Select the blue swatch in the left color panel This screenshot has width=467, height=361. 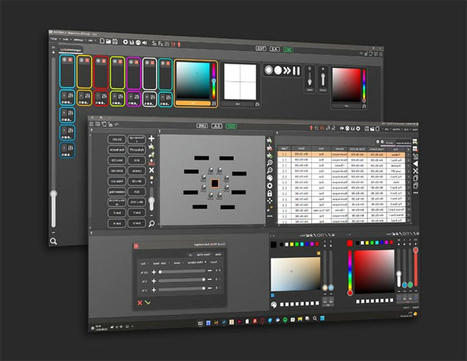[x=307, y=244]
